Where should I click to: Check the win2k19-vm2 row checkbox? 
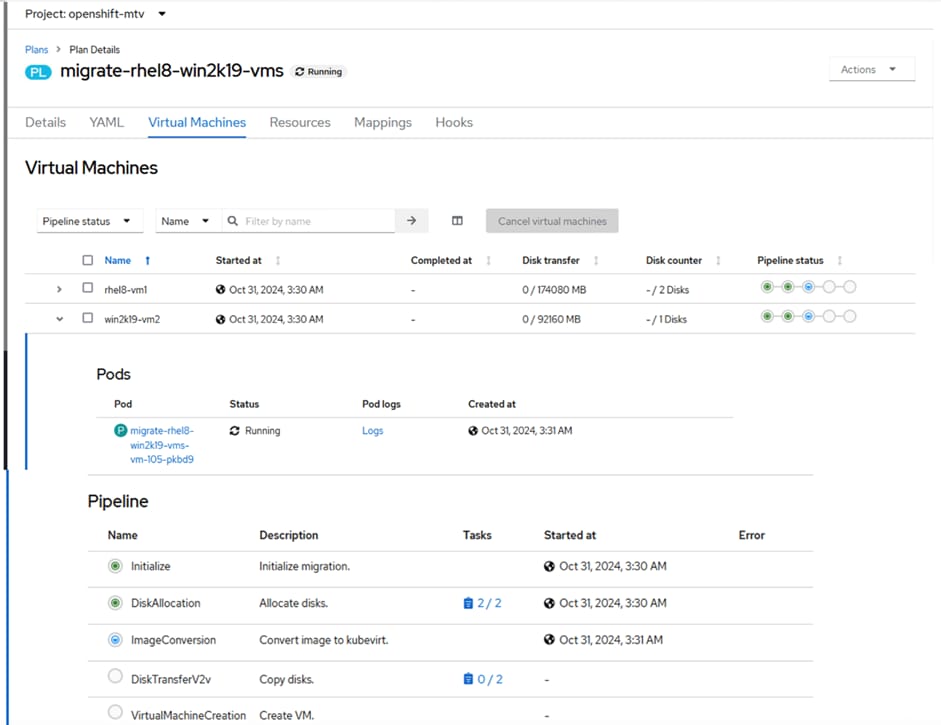(88, 317)
